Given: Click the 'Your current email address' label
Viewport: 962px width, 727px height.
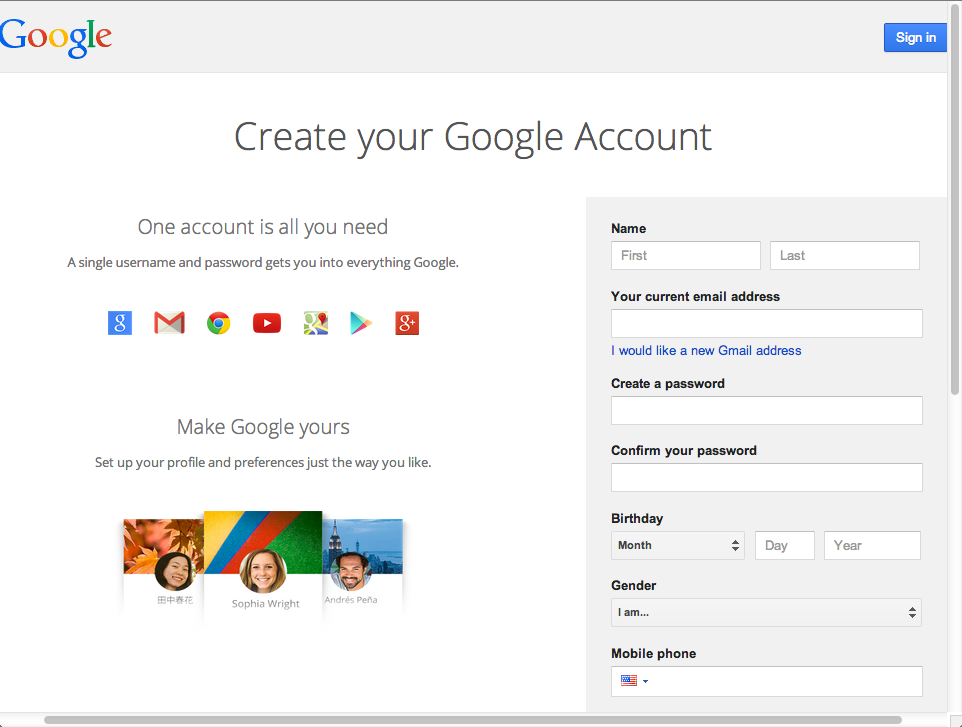Looking at the screenshot, I should tap(695, 296).
